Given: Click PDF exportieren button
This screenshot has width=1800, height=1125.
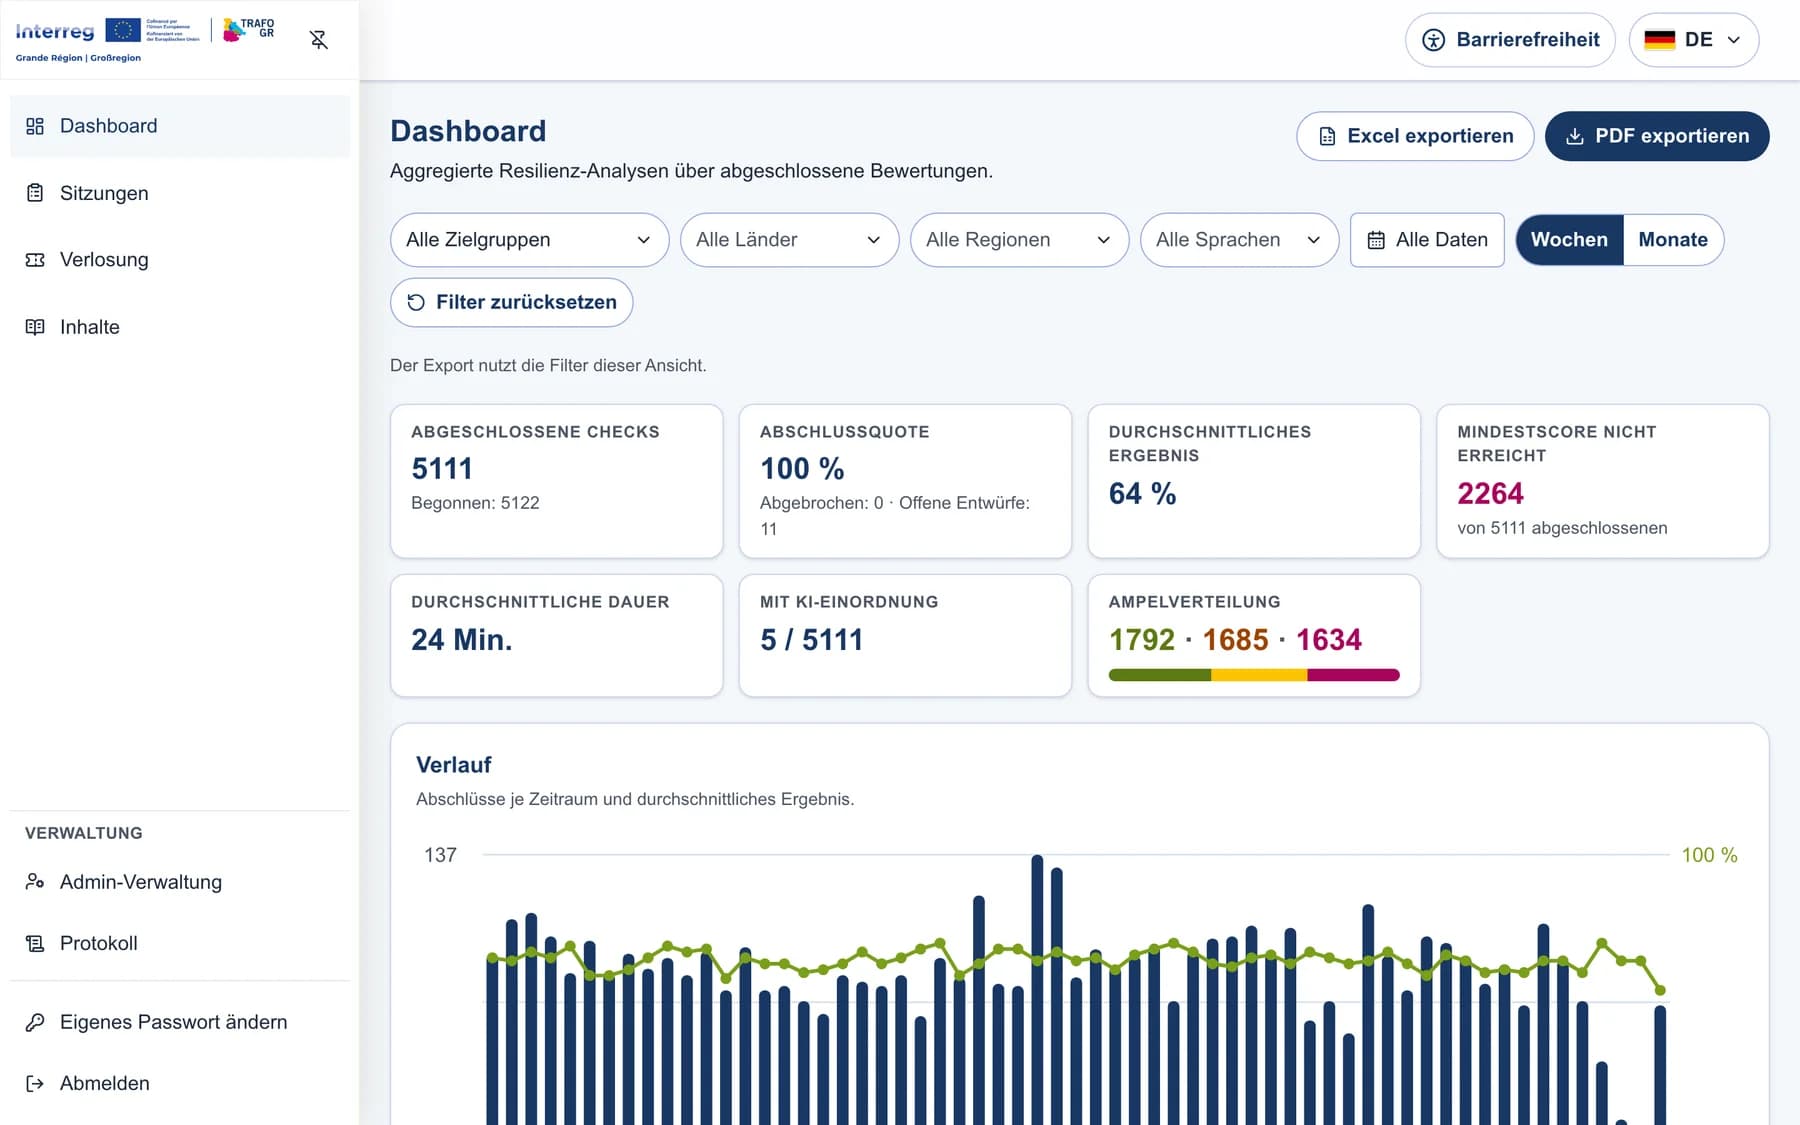Looking at the screenshot, I should pyautogui.click(x=1657, y=136).
